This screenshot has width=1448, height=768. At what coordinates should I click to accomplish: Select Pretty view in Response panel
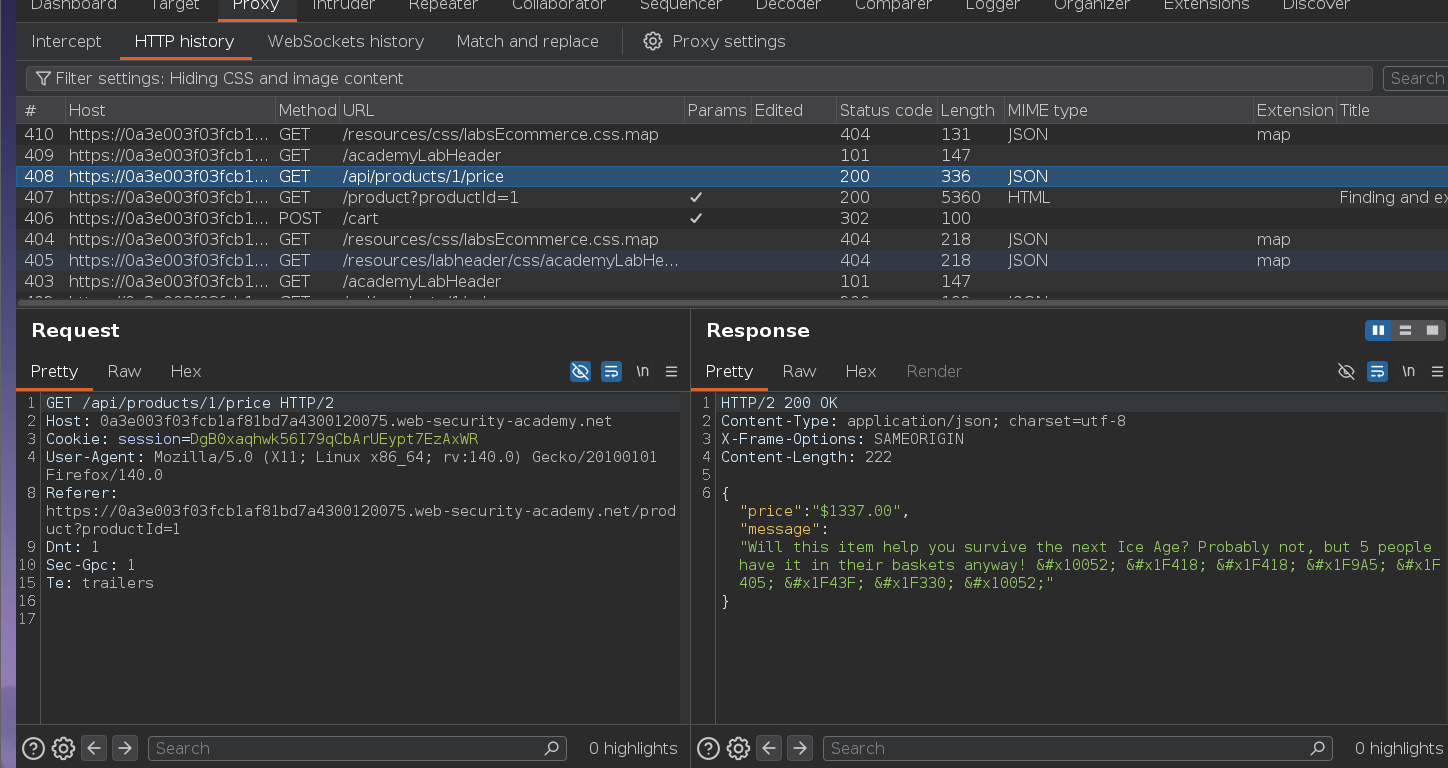[729, 371]
